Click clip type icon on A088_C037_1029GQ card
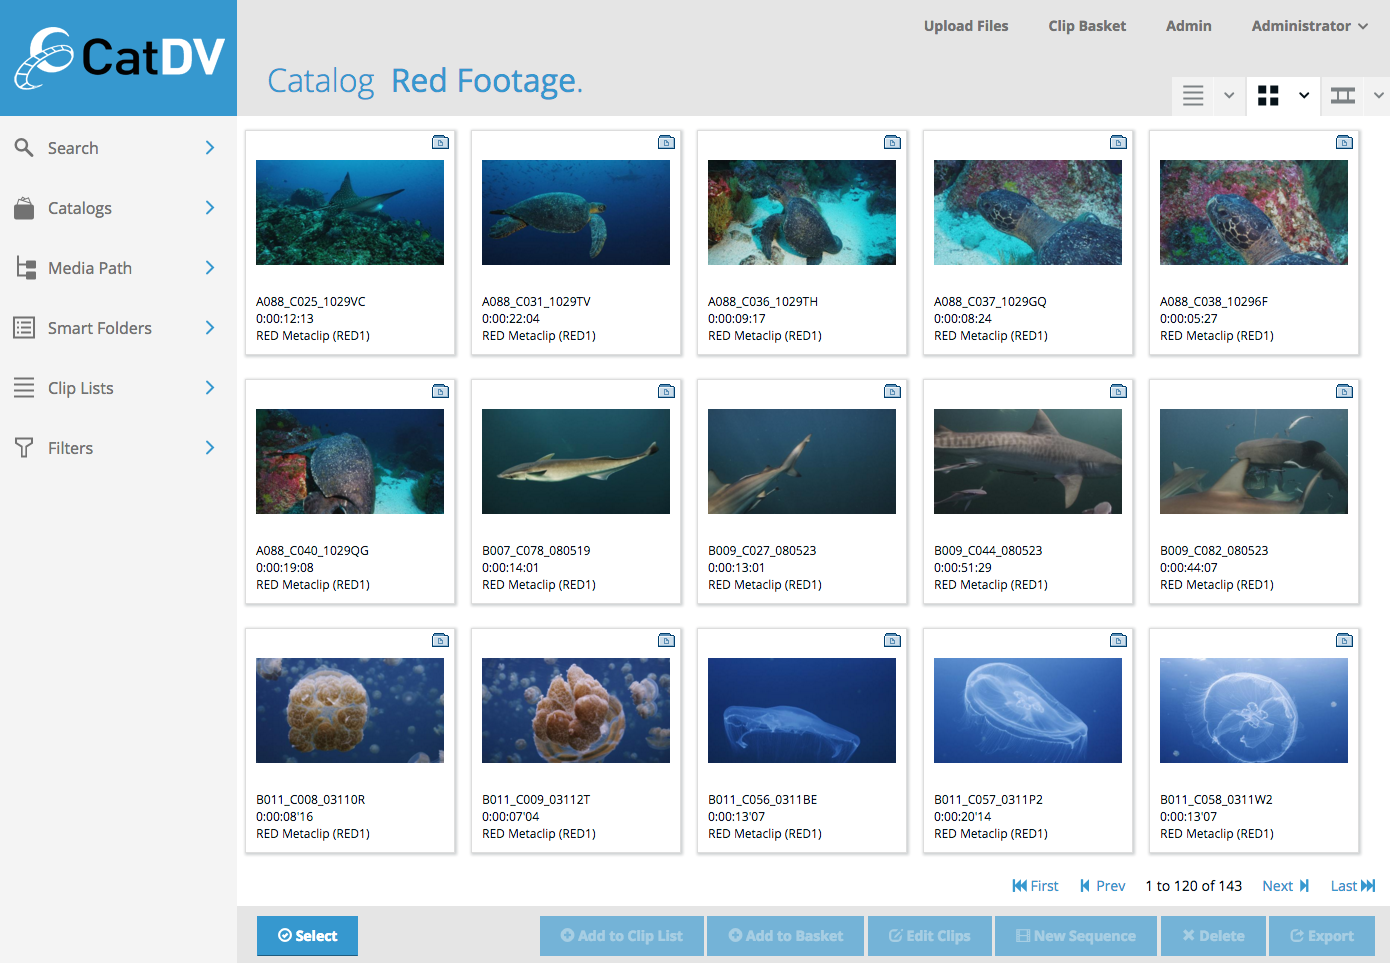1390x963 pixels. point(1118,143)
